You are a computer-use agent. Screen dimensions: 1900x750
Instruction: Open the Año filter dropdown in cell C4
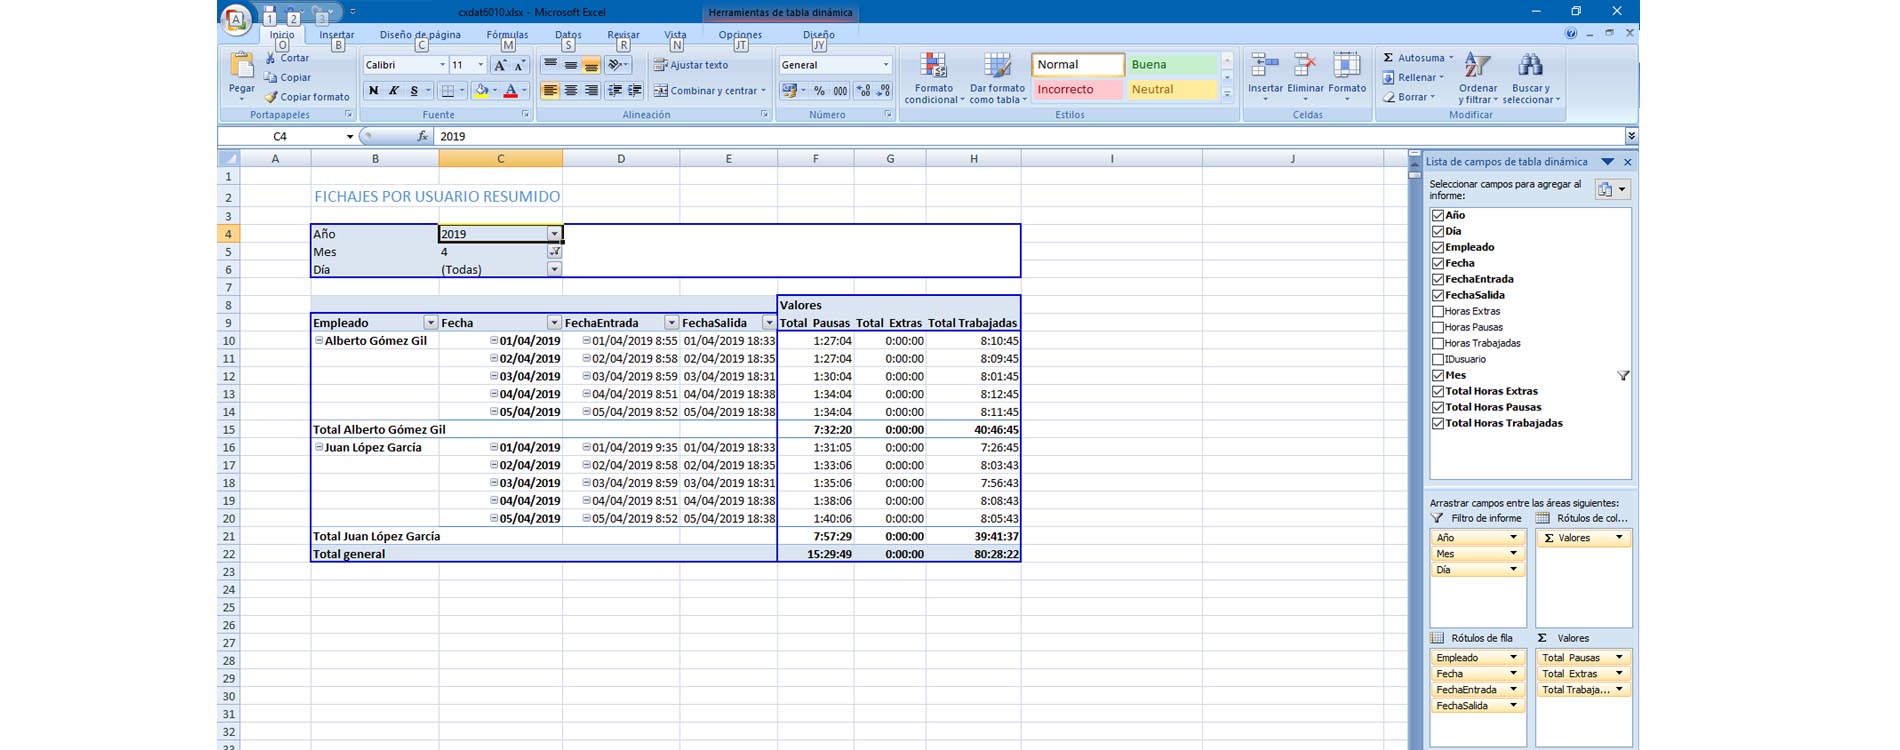[554, 234]
